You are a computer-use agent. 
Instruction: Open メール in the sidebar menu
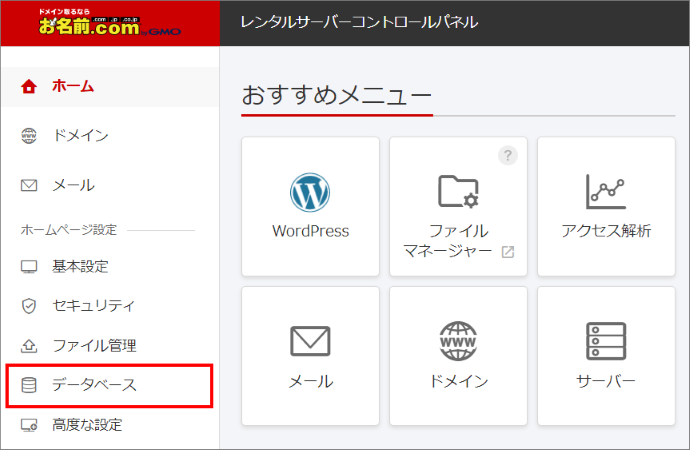73,185
